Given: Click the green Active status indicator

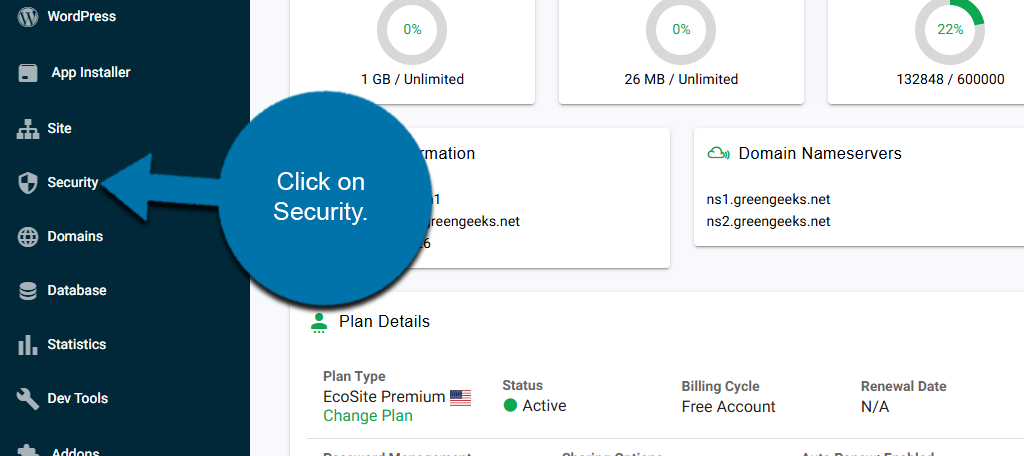Looking at the screenshot, I should coord(510,406).
